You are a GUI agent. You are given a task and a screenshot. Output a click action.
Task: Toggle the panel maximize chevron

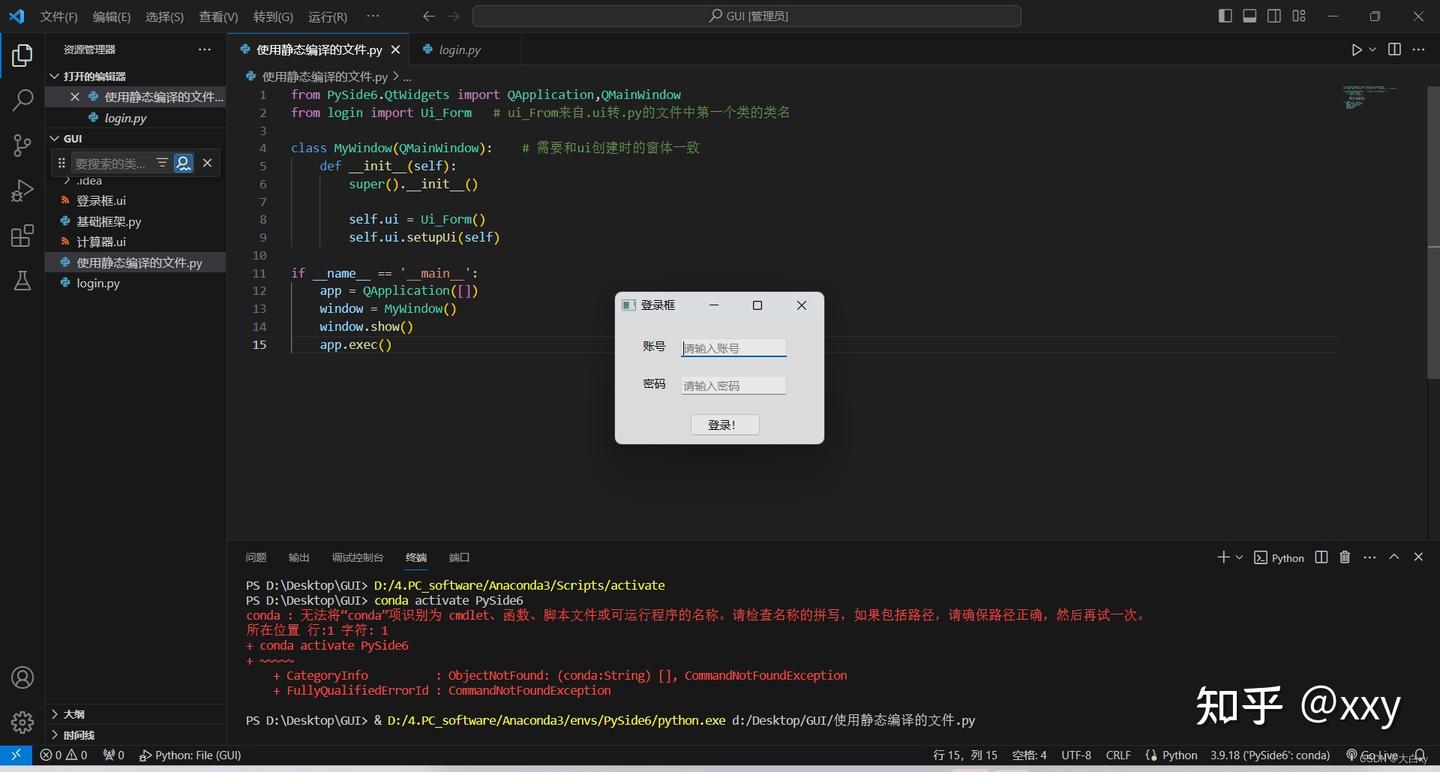(x=1393, y=557)
